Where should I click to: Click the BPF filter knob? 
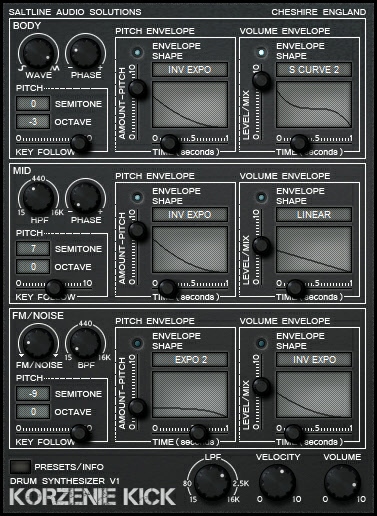(86, 343)
